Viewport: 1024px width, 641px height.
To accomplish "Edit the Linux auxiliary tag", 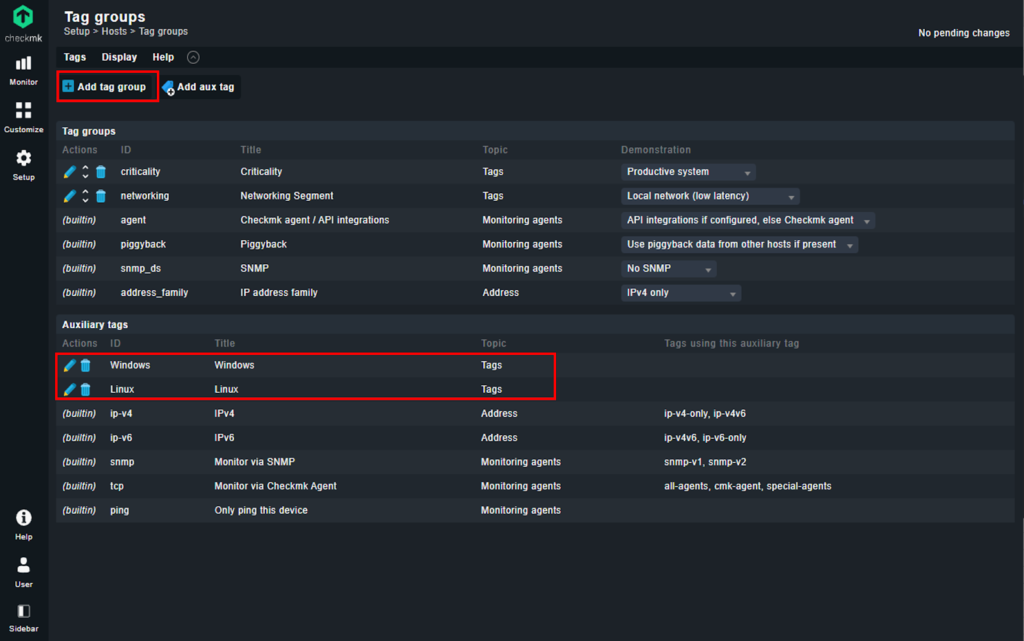I will (69, 389).
